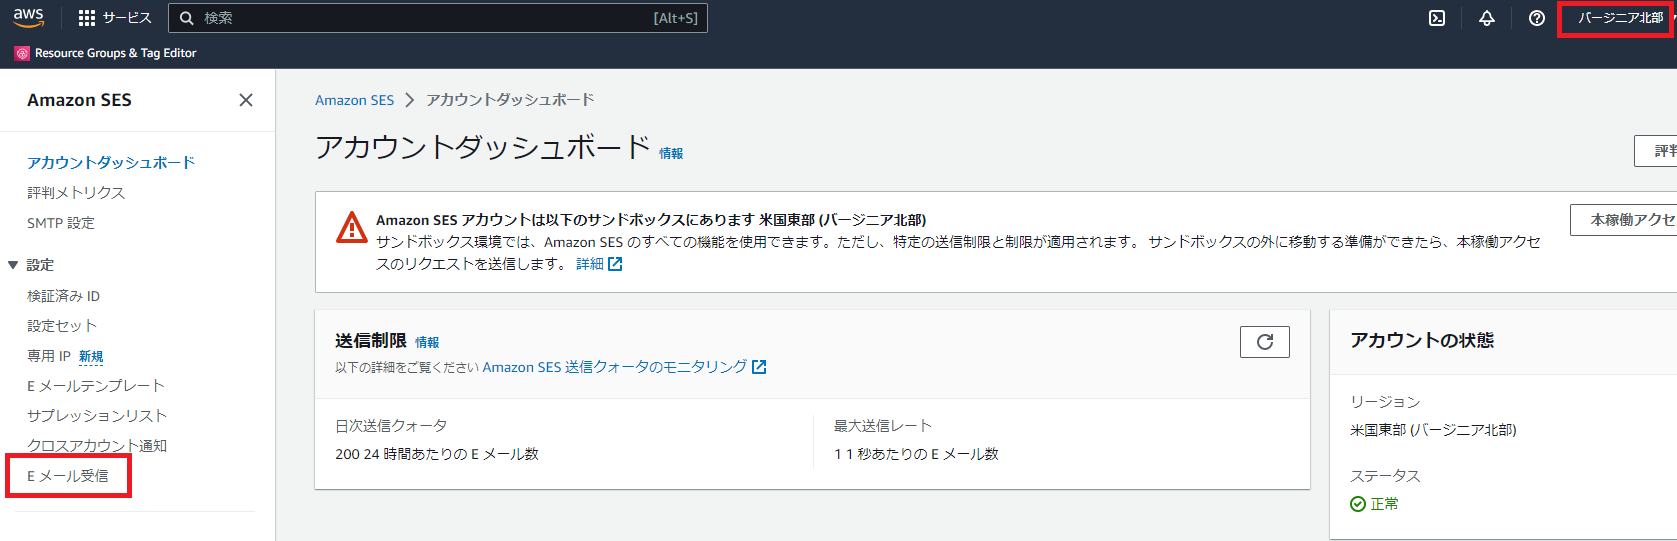The height and width of the screenshot is (541, 1677).
Task: Click the 正常 status check icon
Action: (1358, 504)
